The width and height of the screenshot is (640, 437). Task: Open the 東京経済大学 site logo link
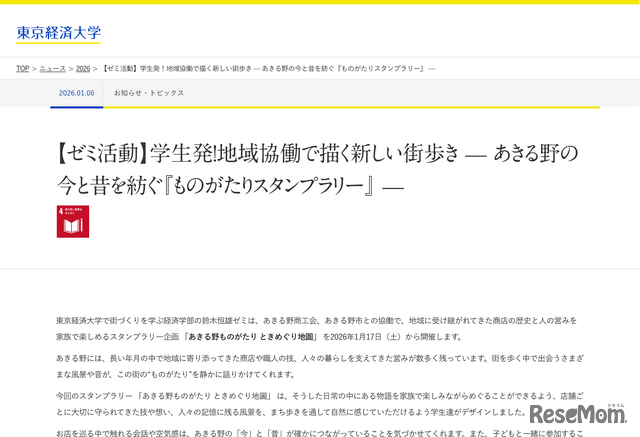pos(58,33)
